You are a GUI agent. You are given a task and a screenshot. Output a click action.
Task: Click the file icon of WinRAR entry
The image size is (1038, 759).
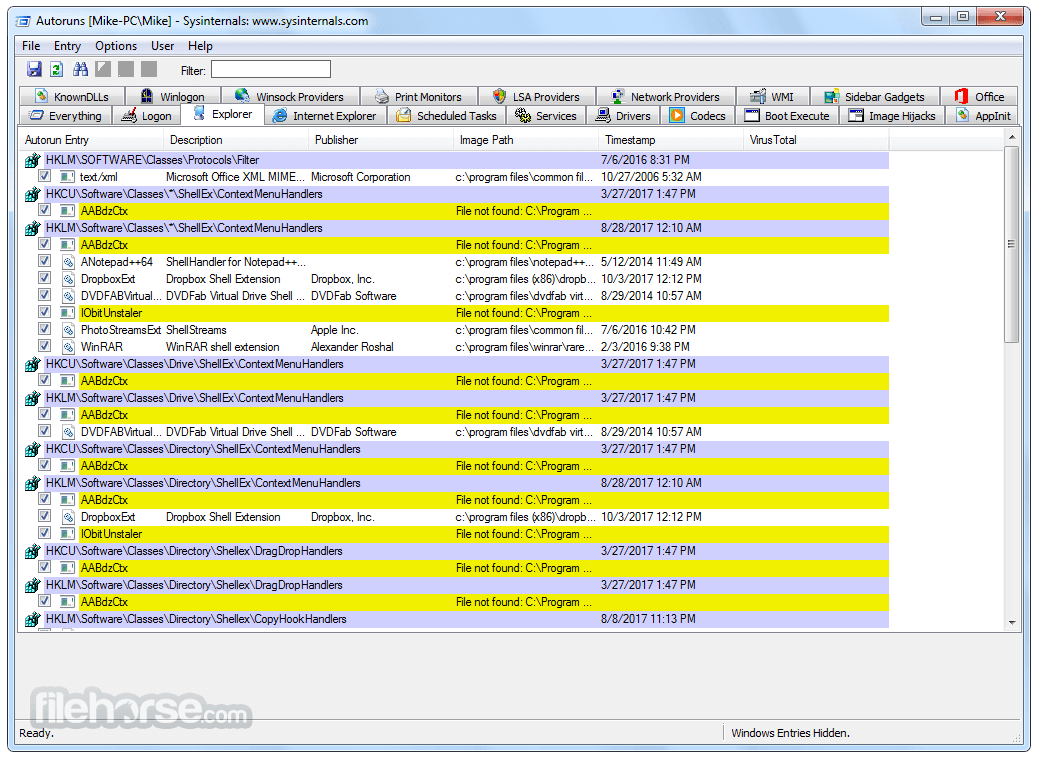tap(68, 347)
